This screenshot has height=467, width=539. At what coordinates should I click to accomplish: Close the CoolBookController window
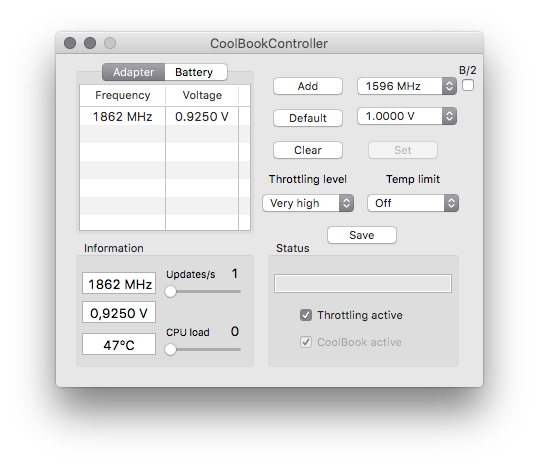(x=70, y=43)
